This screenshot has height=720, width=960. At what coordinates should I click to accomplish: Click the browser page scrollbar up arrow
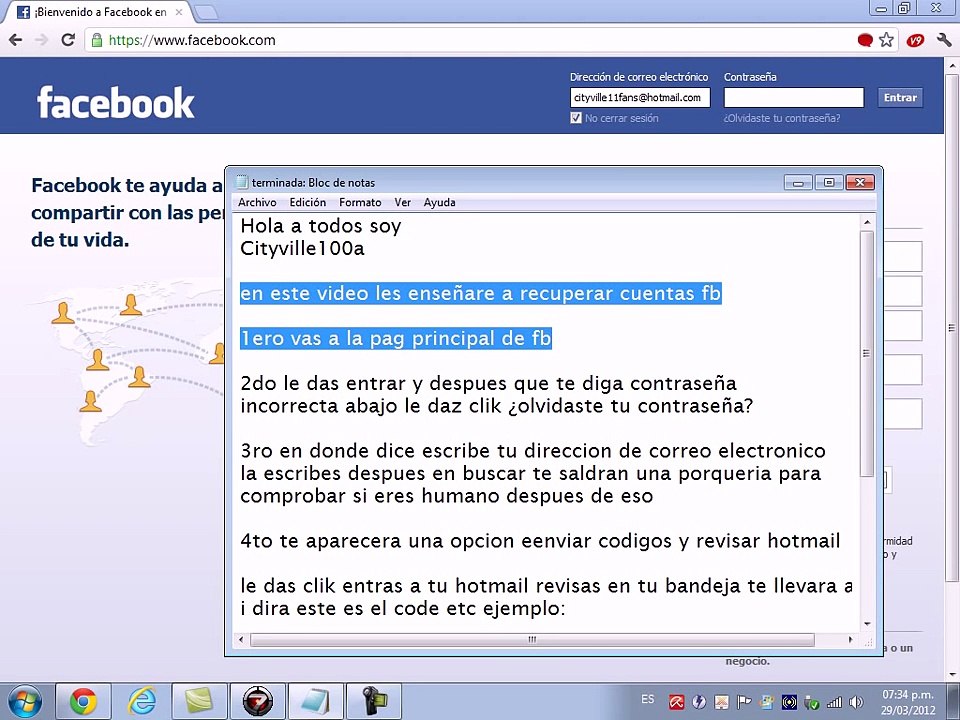tap(952, 66)
